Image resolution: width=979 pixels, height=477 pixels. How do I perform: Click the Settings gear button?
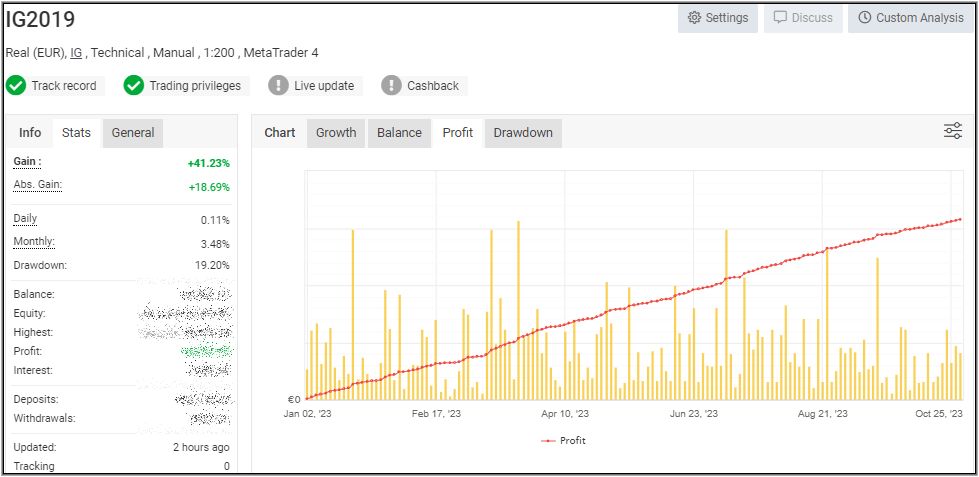click(717, 18)
